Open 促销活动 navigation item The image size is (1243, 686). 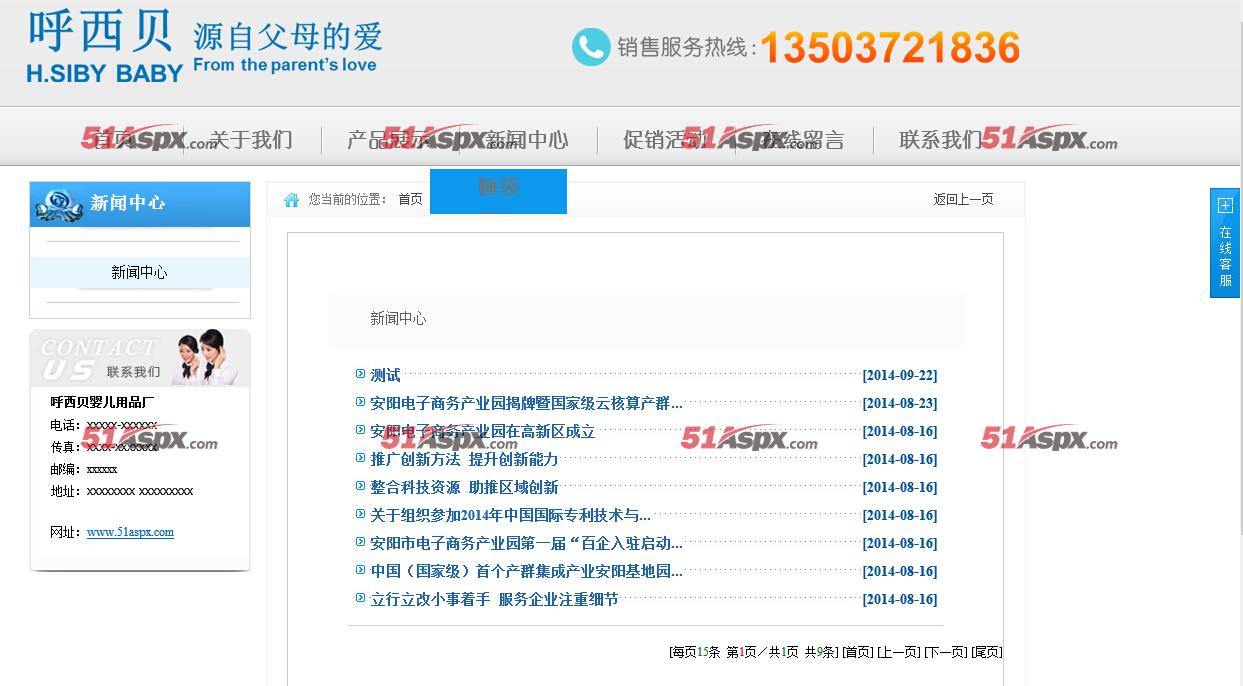665,140
